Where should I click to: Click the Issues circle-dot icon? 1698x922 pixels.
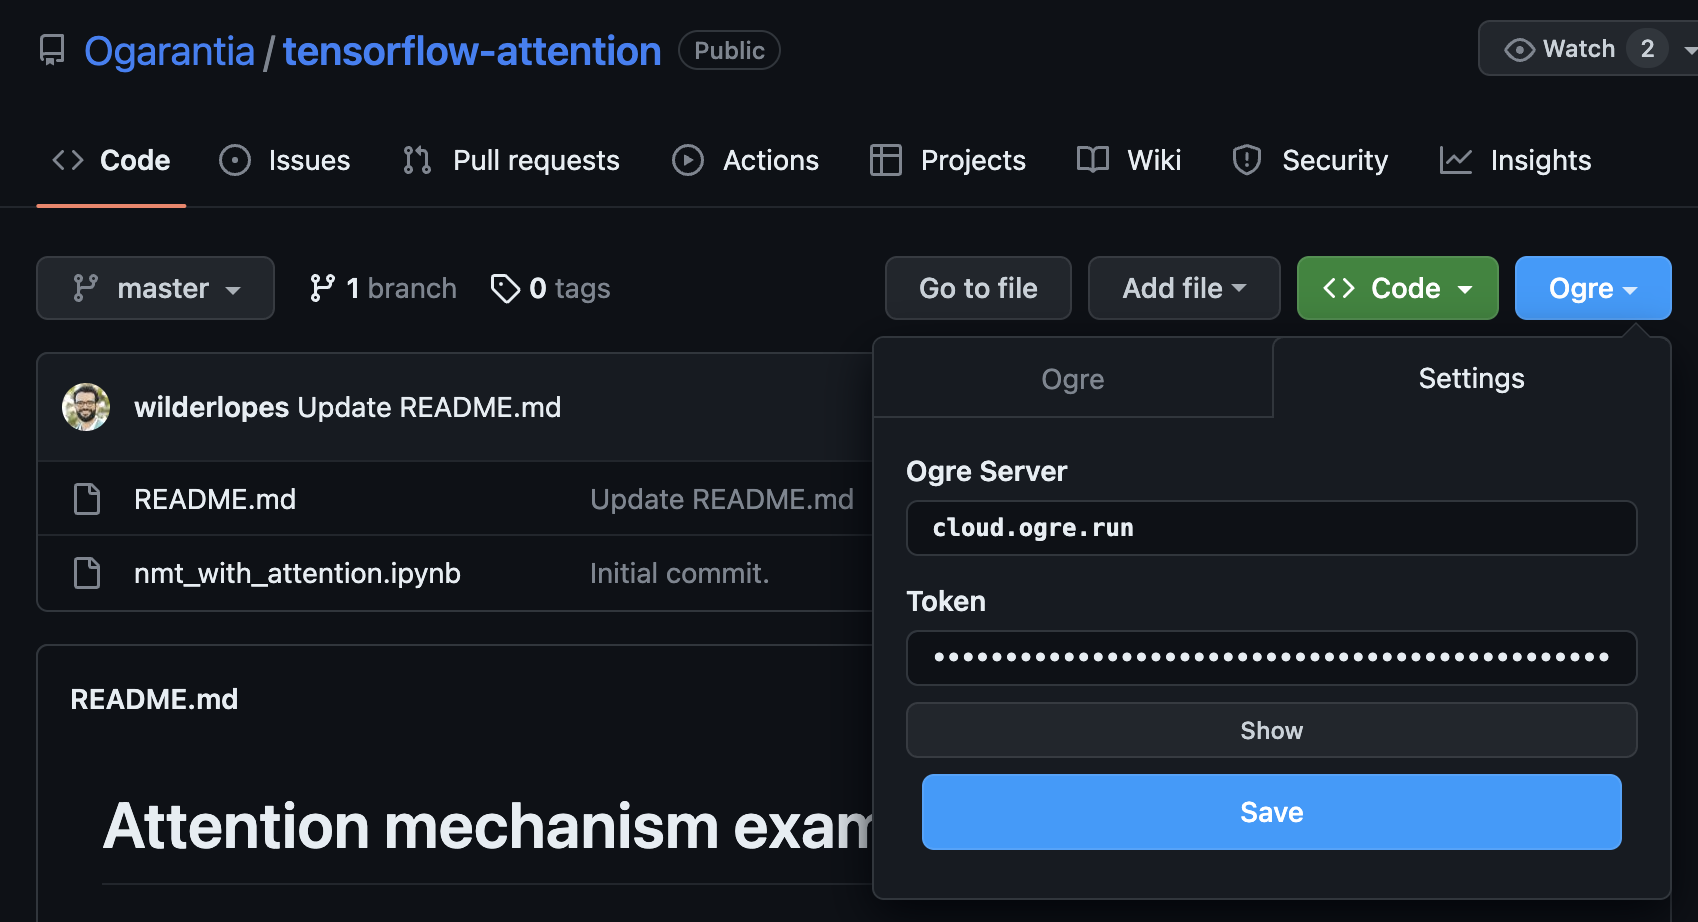(x=235, y=160)
